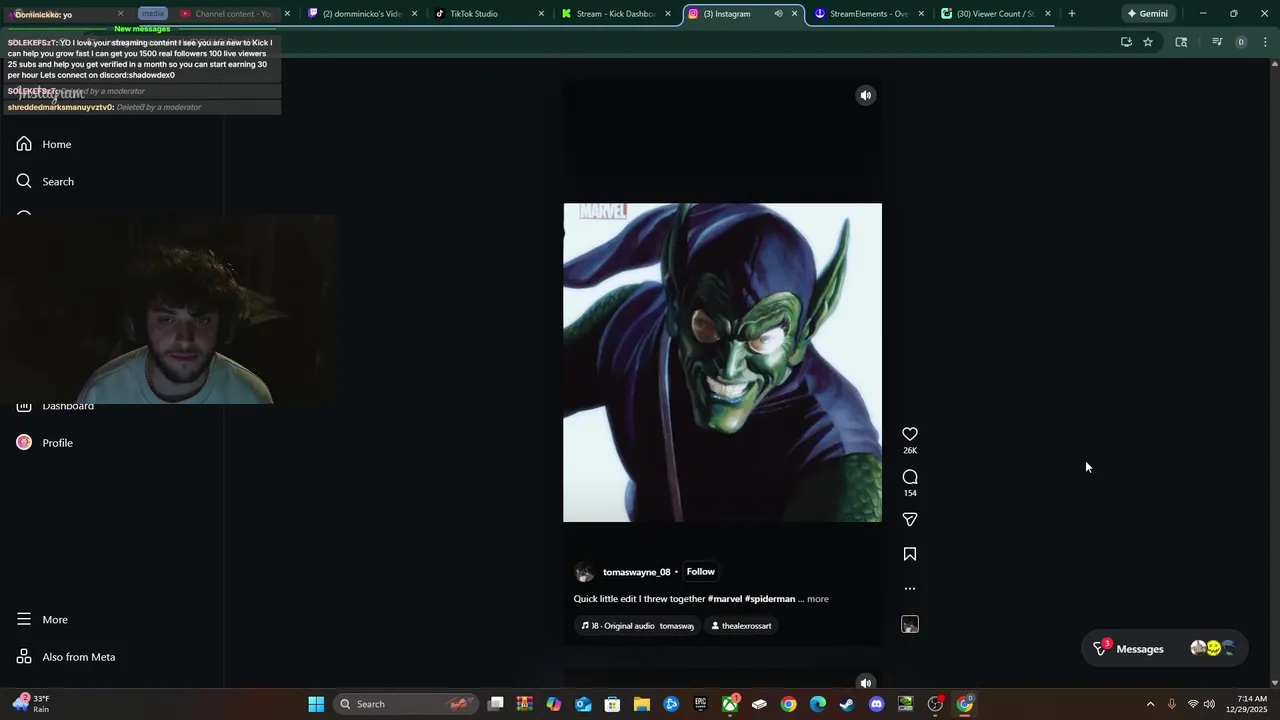Open the #spiderman hashtag
This screenshot has height=720, width=1280.
770,599
